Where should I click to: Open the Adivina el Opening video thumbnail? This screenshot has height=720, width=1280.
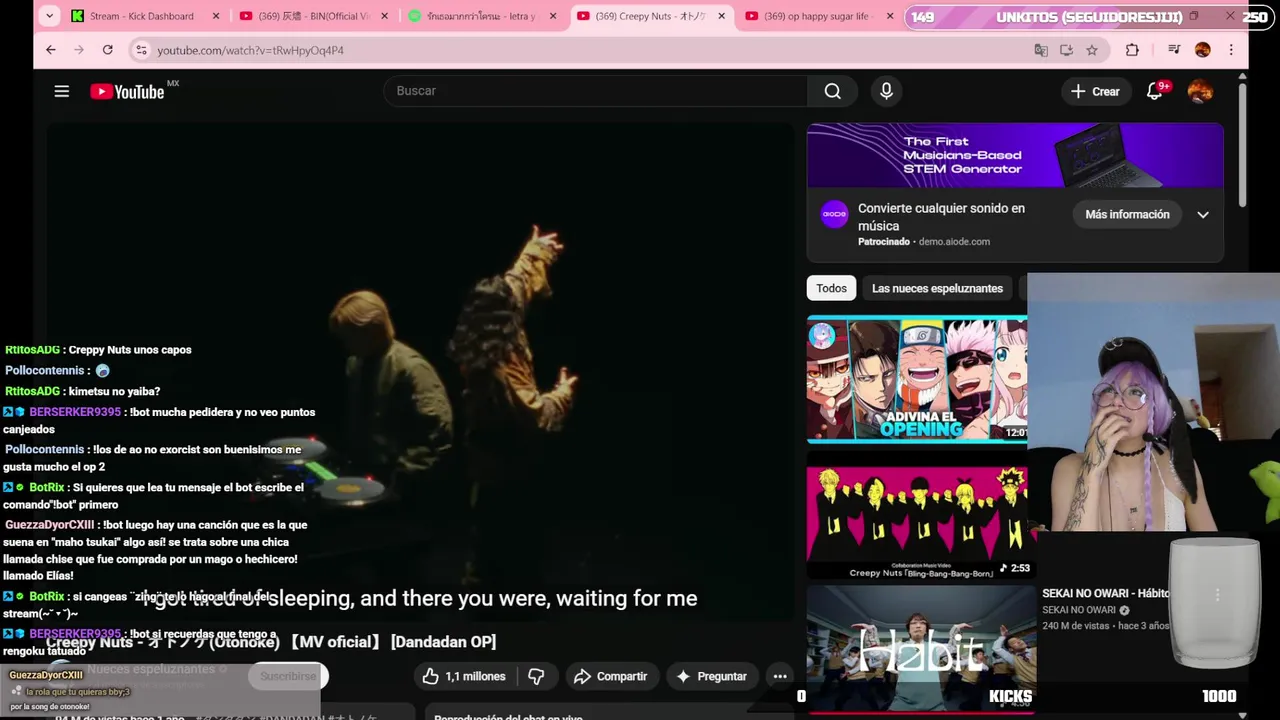pos(917,379)
